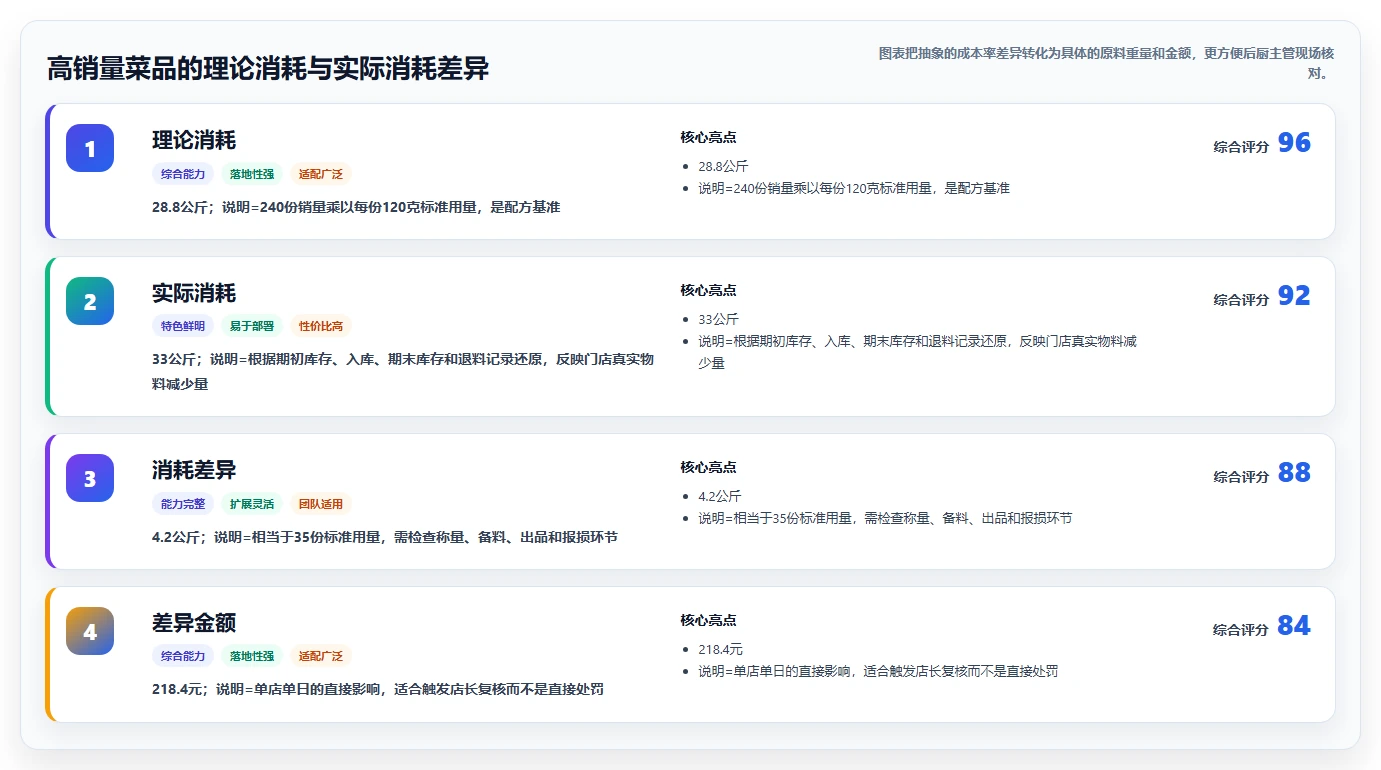The image size is (1381, 770).
Task: Click bullet 说明=相当于35份标准用量
Action: [885, 519]
